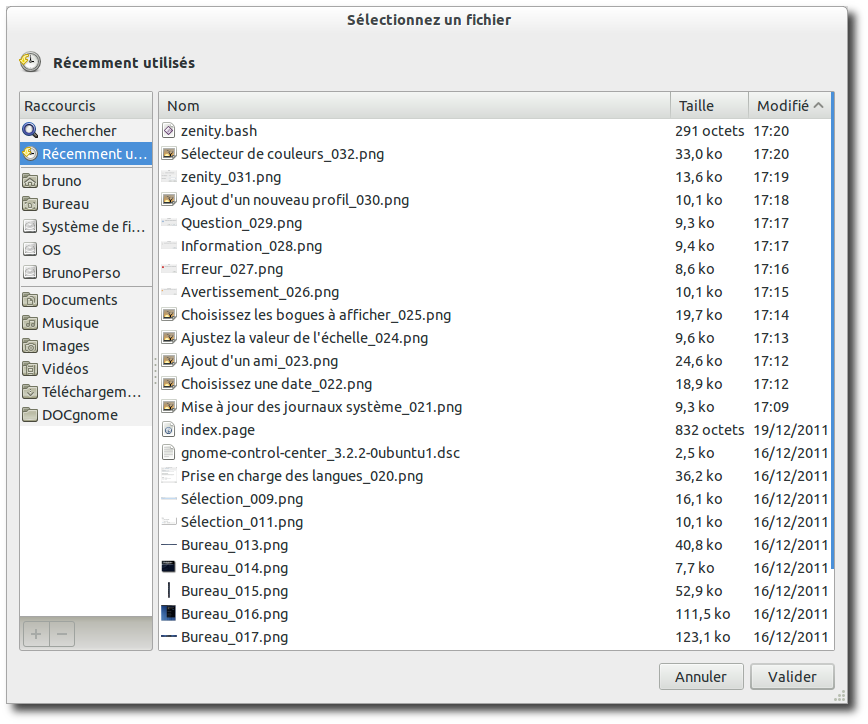Click the Rechercher magnifier icon in sidebar

point(30,131)
